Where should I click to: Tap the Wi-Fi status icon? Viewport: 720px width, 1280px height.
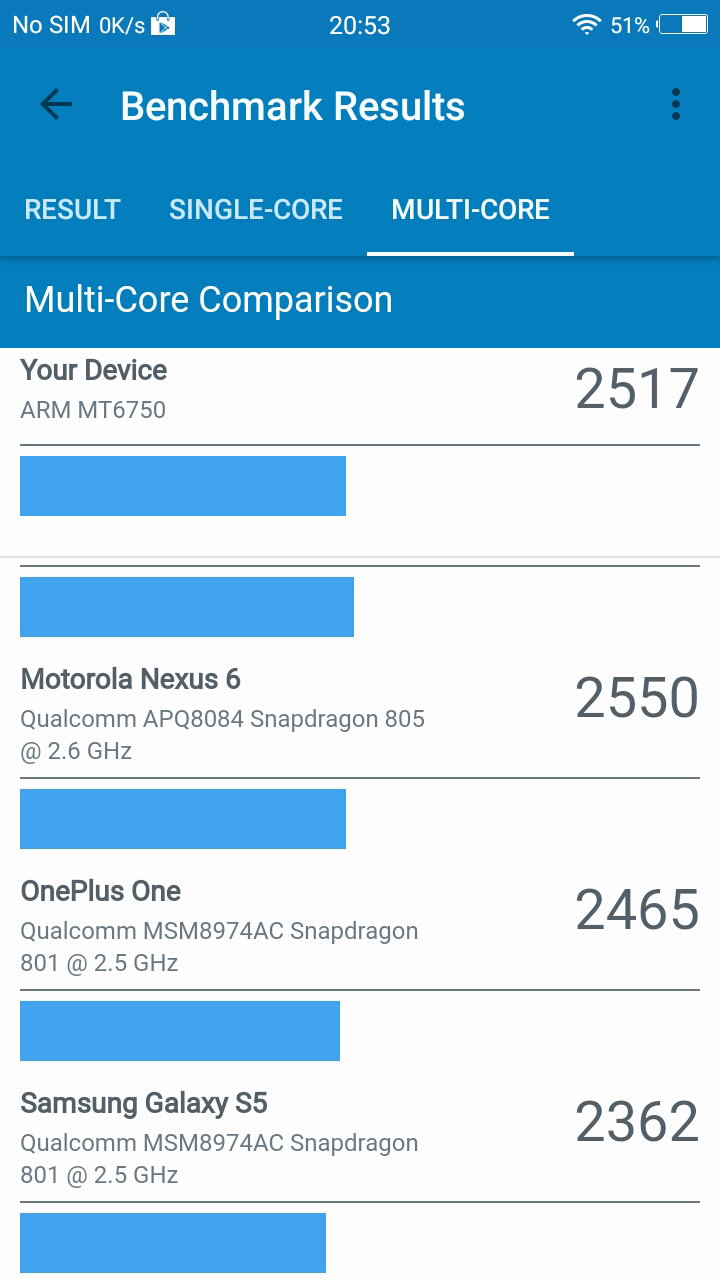[x=586, y=25]
